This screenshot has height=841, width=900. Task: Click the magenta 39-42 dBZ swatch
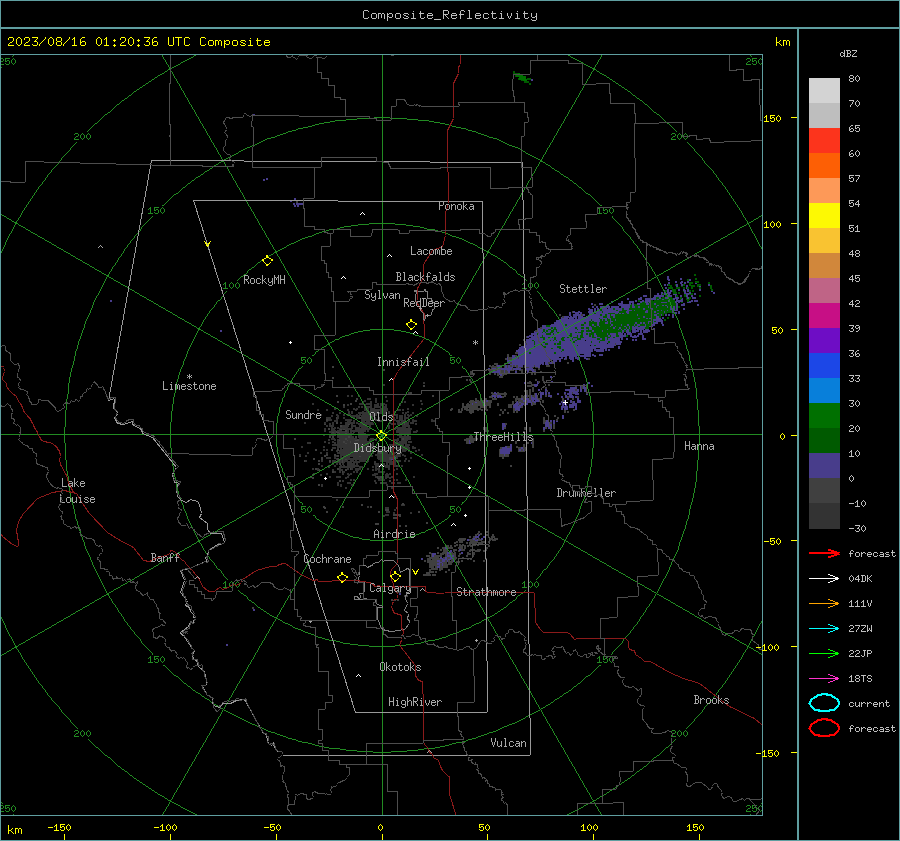click(x=824, y=316)
